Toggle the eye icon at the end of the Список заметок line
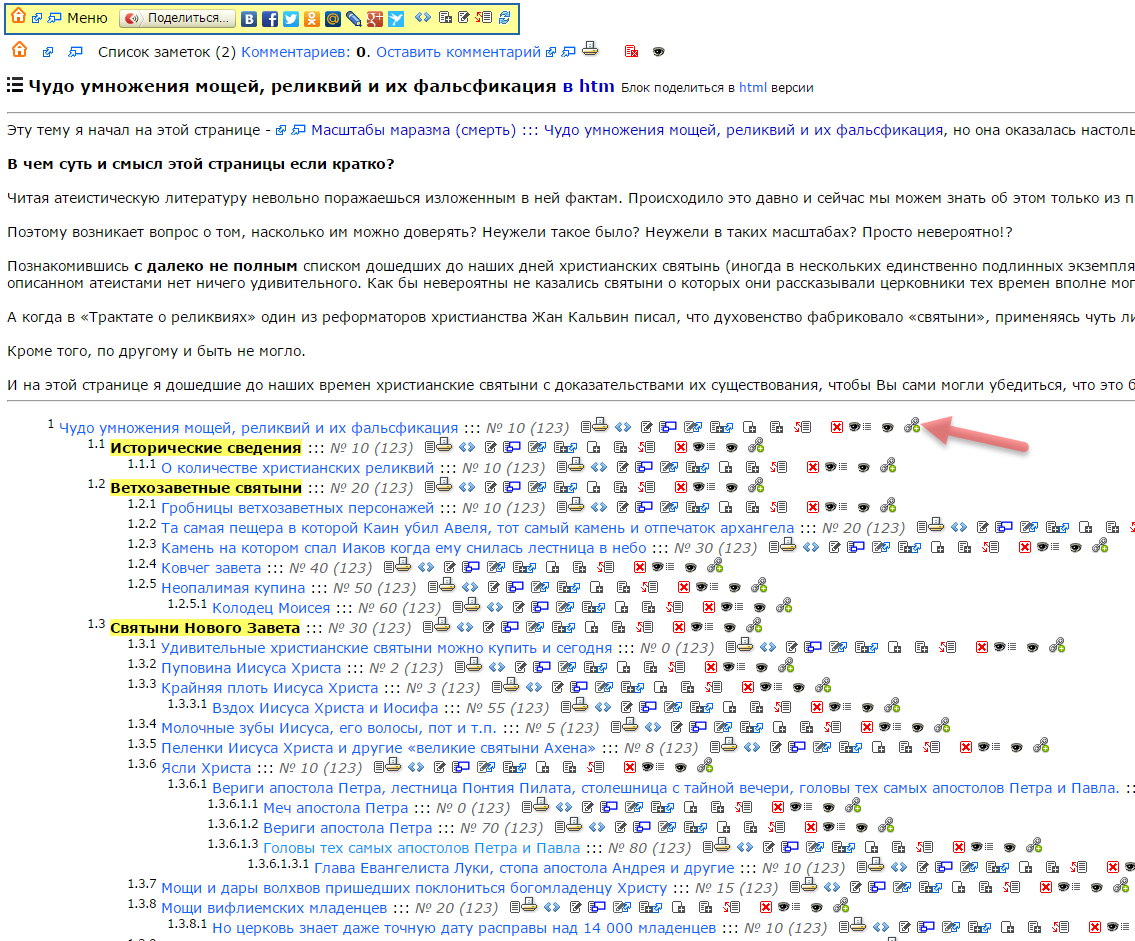Viewport: 1135px width, 941px height. click(x=658, y=51)
